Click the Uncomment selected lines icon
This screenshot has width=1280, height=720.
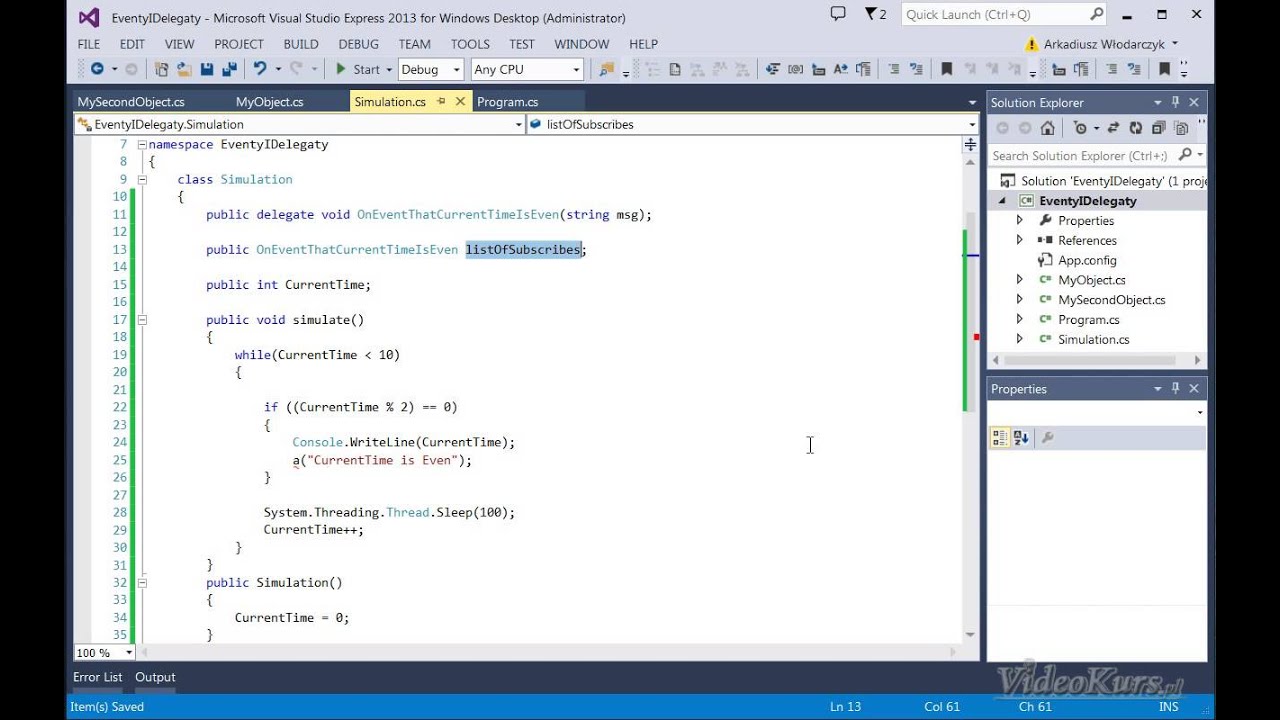point(917,69)
